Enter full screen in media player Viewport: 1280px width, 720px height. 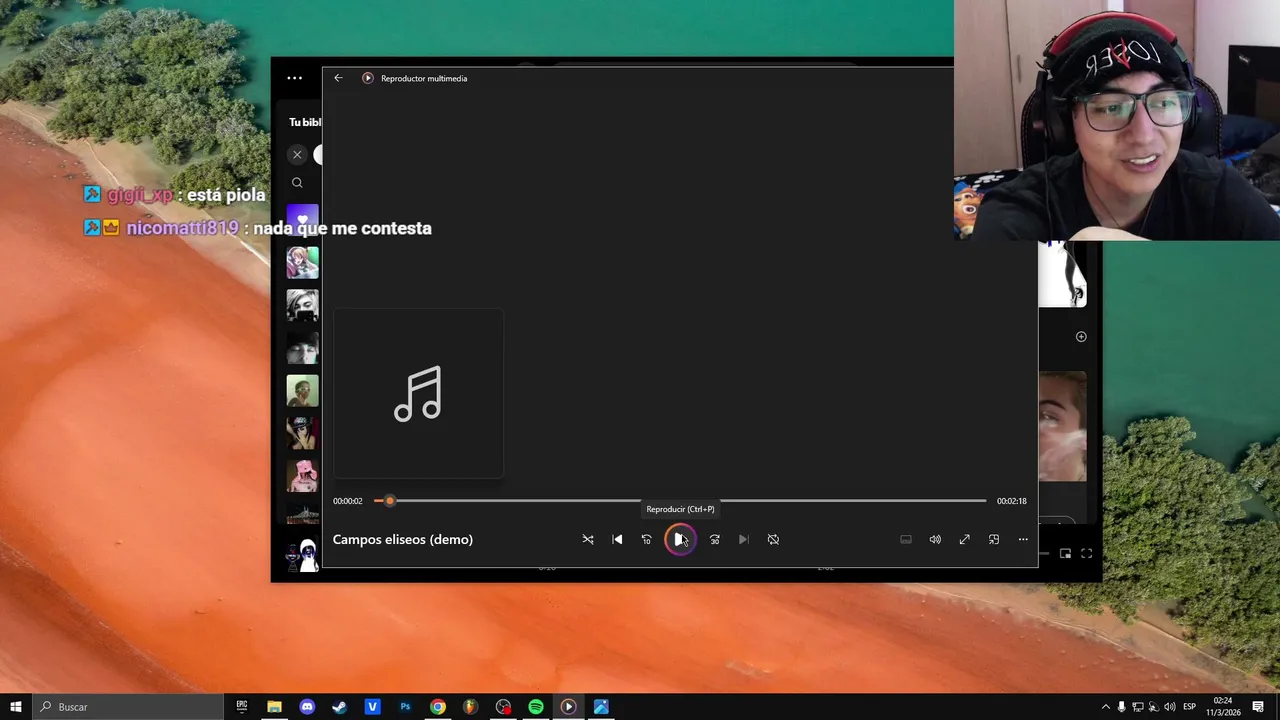(x=964, y=539)
